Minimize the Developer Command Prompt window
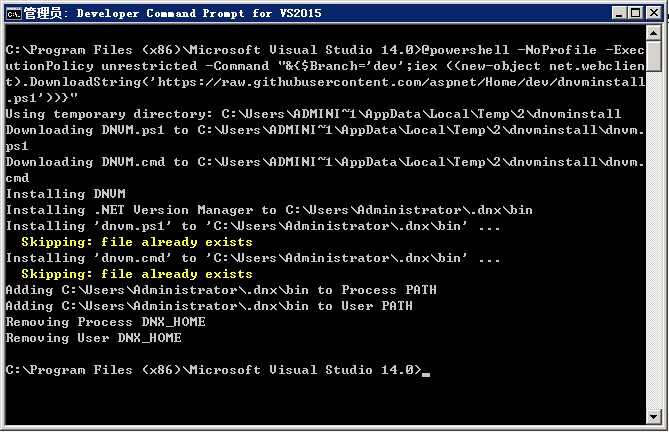 click(x=619, y=13)
